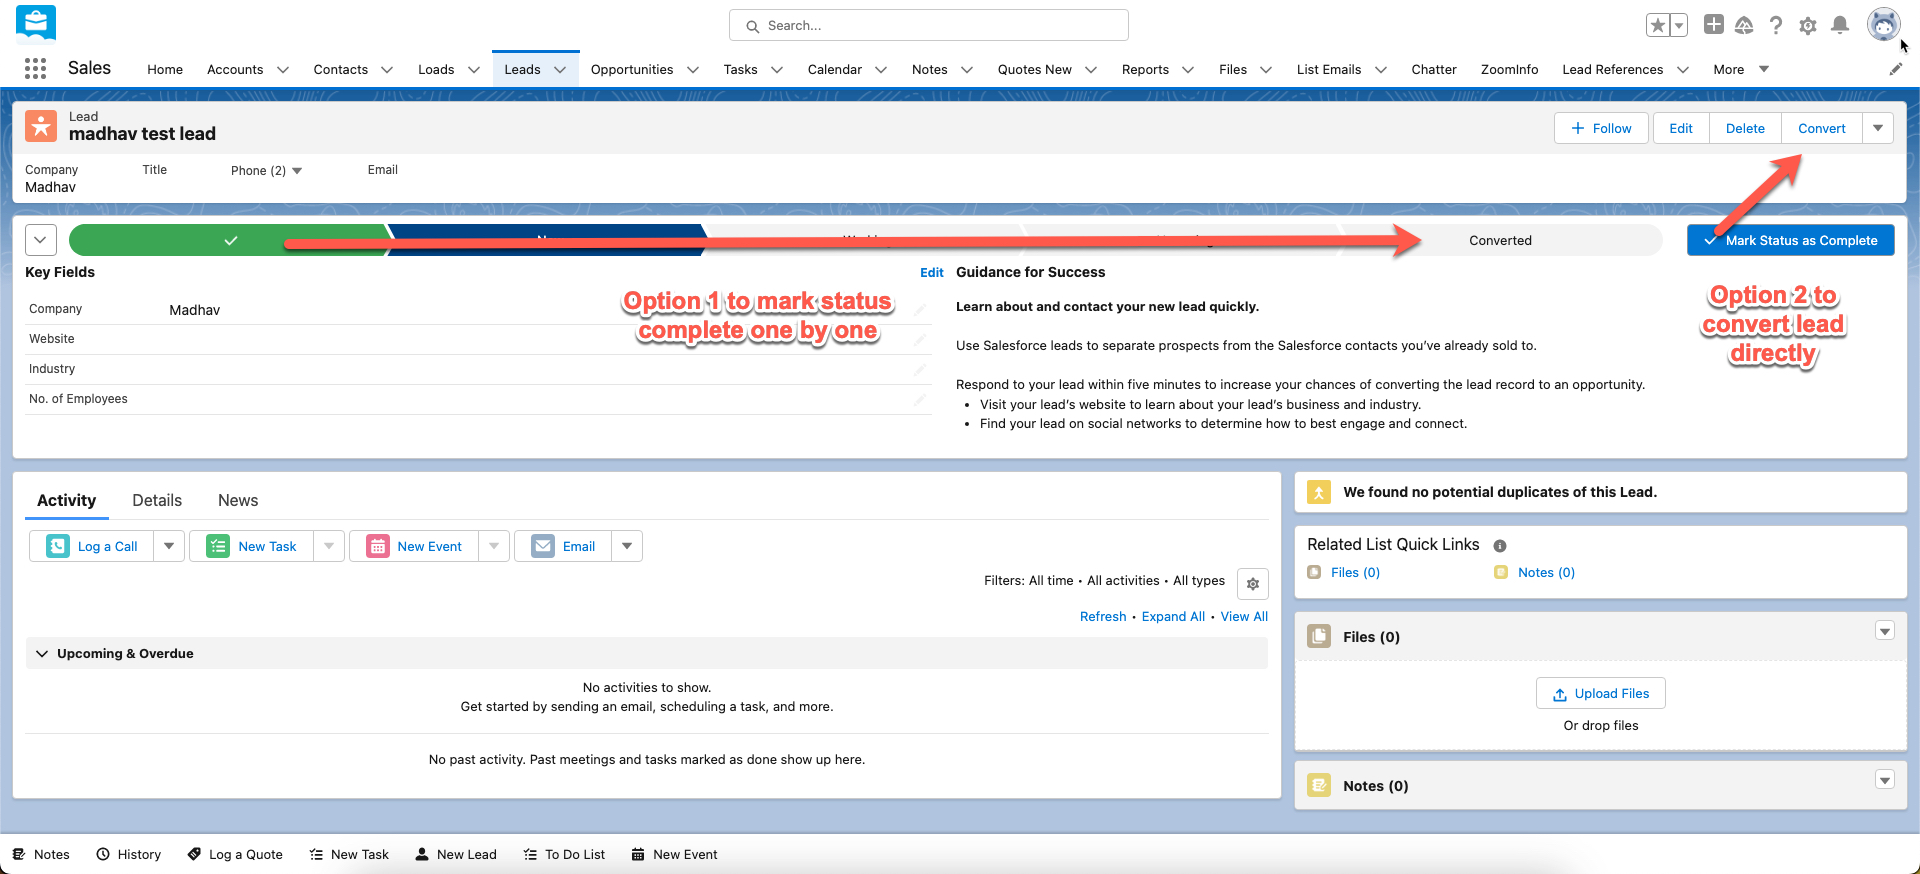Click the Files card header icon
1920x874 pixels.
1319,636
